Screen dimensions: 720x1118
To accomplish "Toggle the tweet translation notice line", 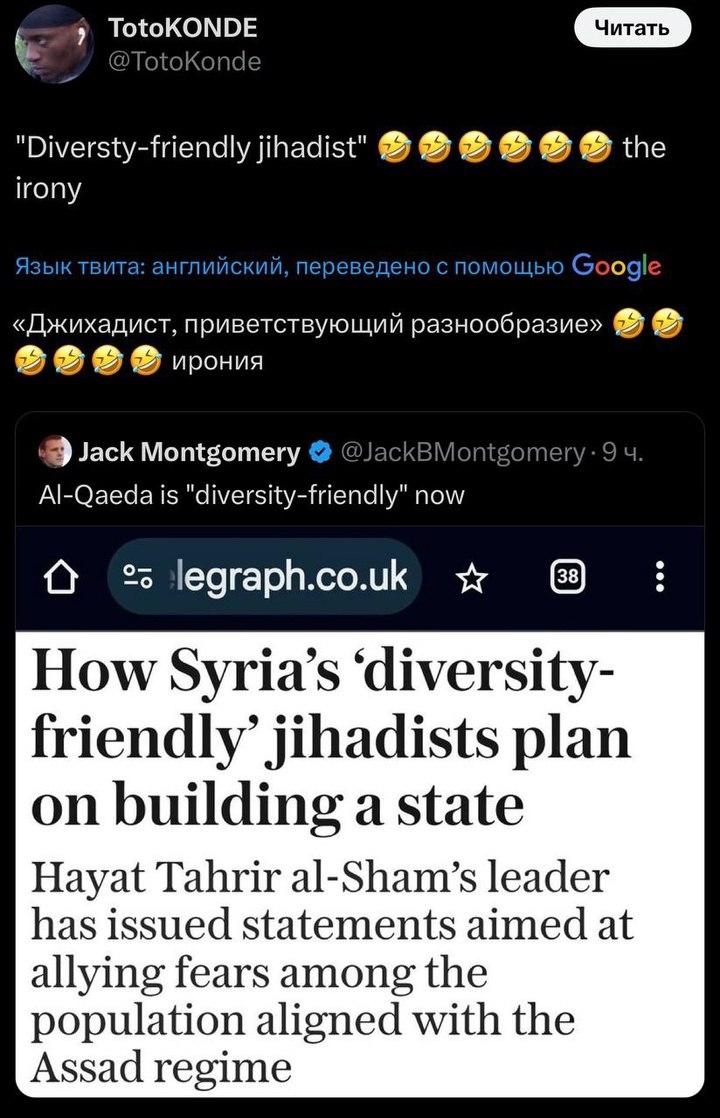I will [338, 267].
